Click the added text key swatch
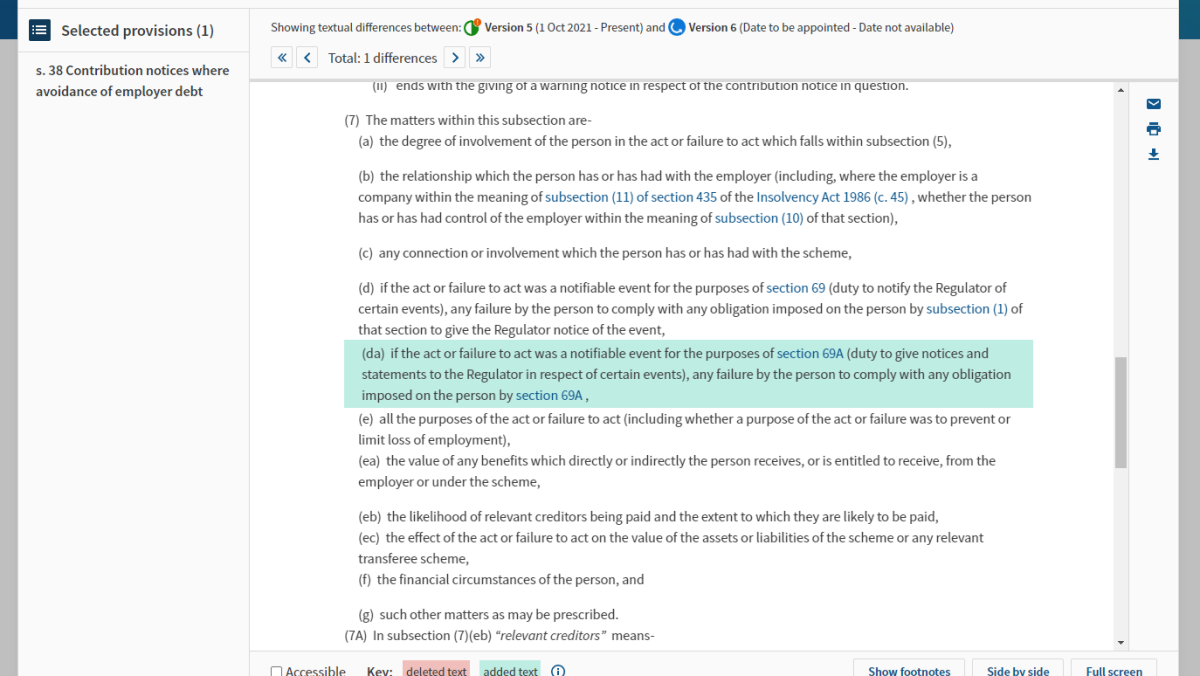Screen dimensions: 1200x676 [510, 669]
